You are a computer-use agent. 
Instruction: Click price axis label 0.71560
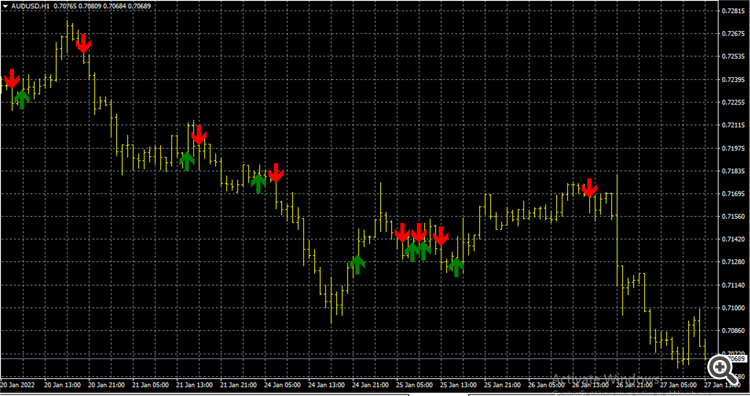tap(734, 216)
